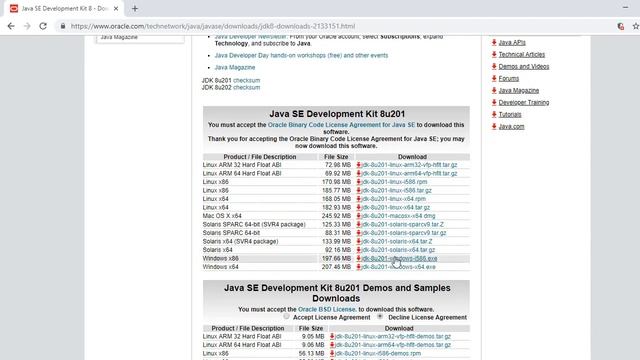Click the download arrow icon next to Java APIs
The image size is (640, 360).
494,42
